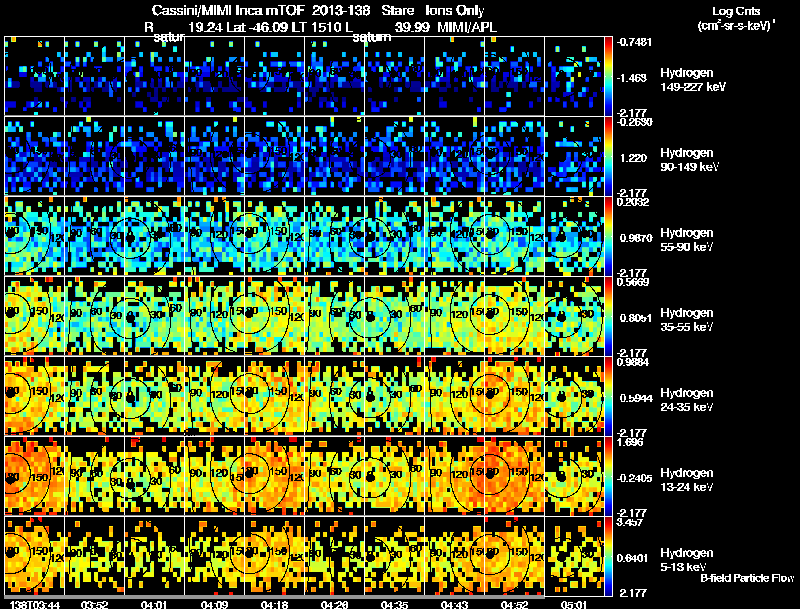
Task: Click the '03:52' time axis label
Action: pyautogui.click(x=94, y=605)
